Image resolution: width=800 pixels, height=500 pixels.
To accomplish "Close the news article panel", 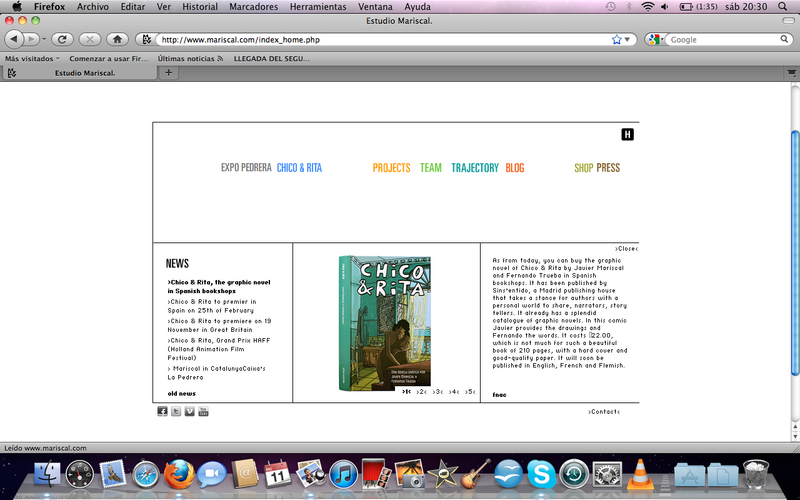I will tap(626, 248).
